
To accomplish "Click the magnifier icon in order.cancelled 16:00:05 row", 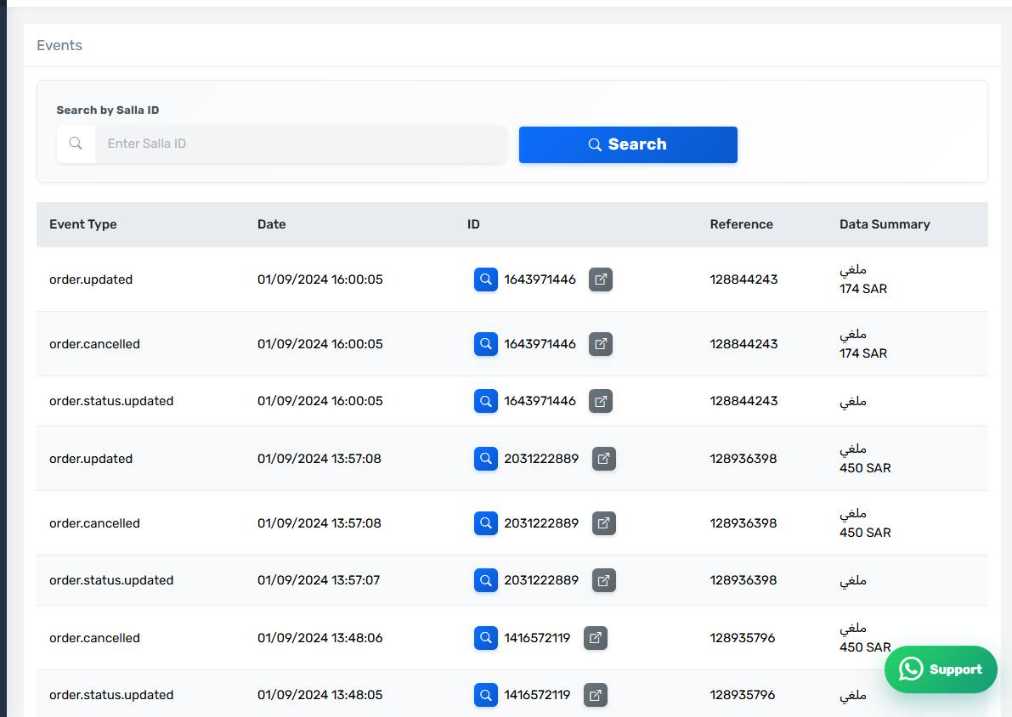I will tap(485, 344).
